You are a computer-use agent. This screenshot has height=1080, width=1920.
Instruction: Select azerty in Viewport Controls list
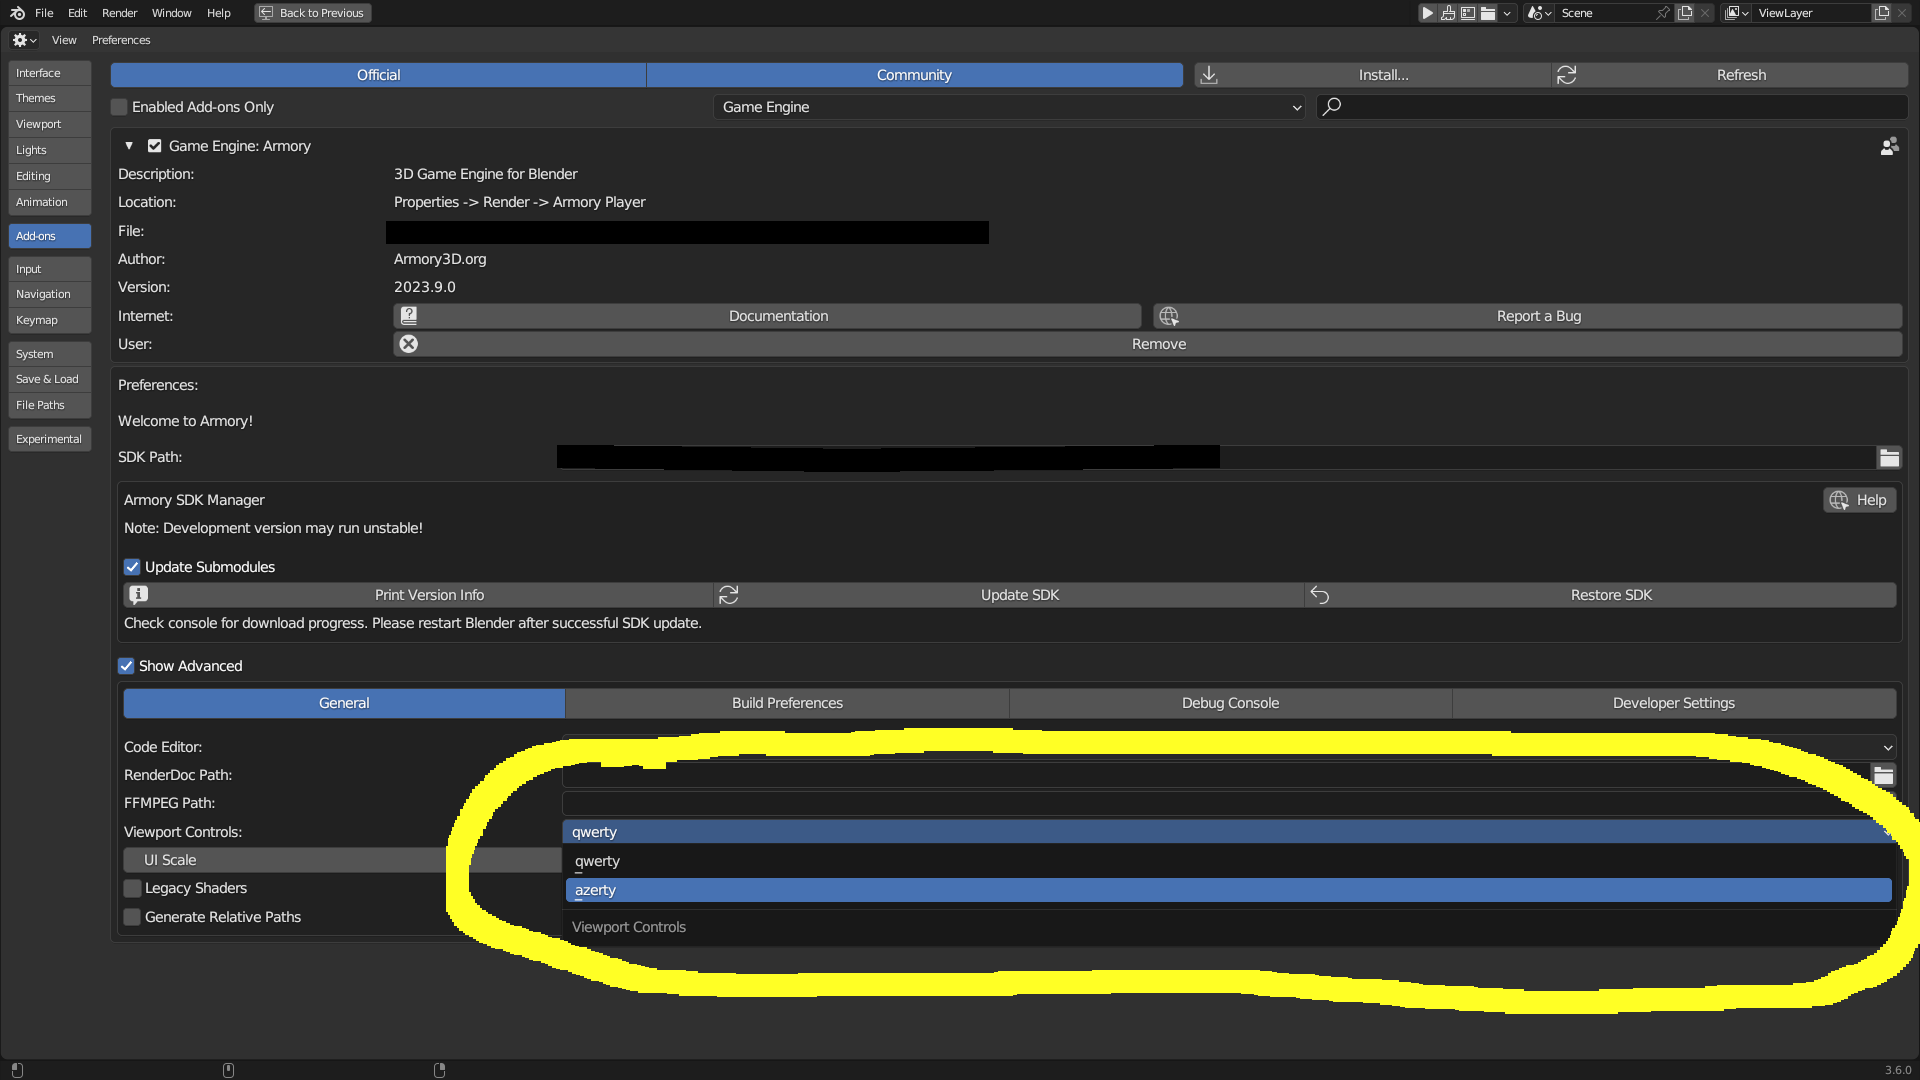[1228, 890]
